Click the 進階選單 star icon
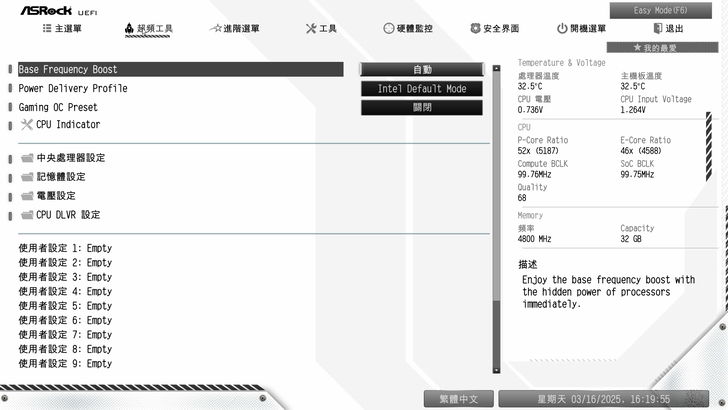Viewport: 728px width, 410px height. click(215, 28)
